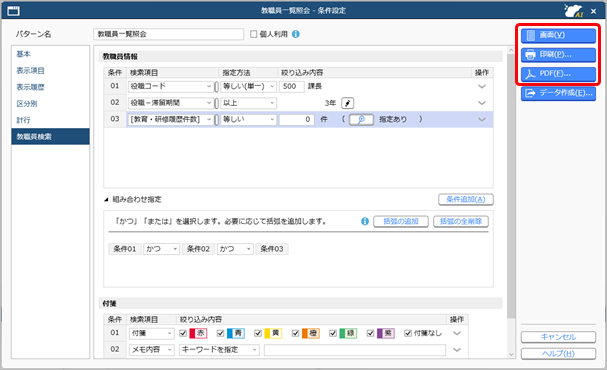Image resolution: width=607 pixels, height=370 pixels.
Task: Open the かつ dropdown after 条件02
Action: 235,249
